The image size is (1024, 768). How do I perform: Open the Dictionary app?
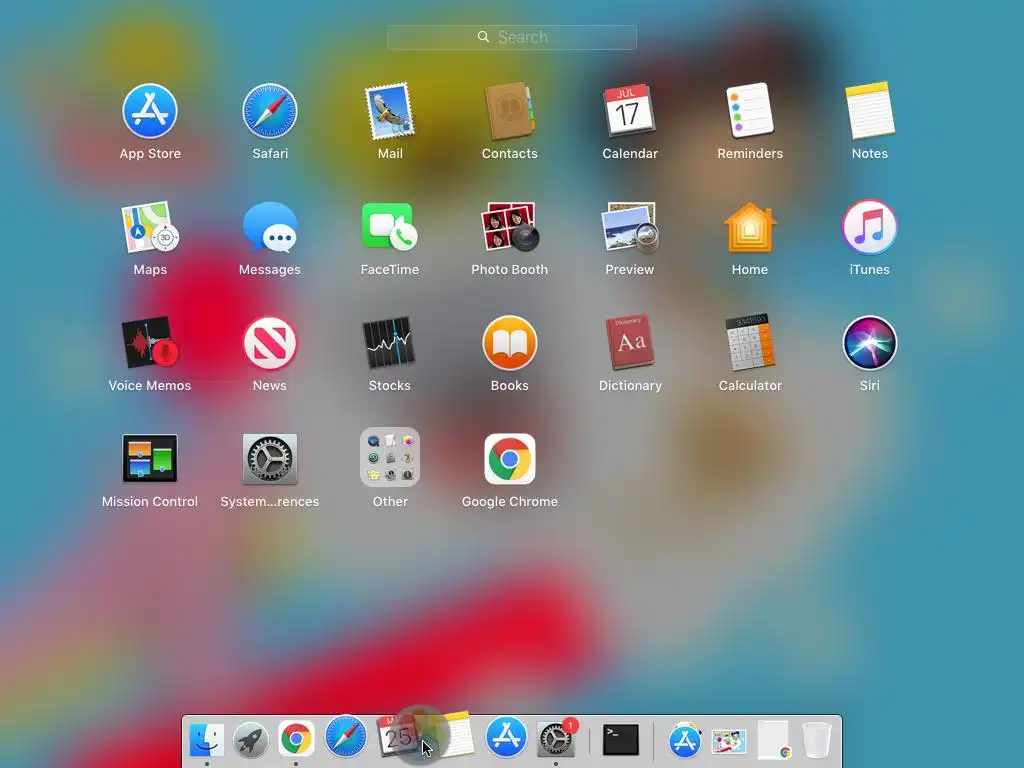(x=630, y=343)
